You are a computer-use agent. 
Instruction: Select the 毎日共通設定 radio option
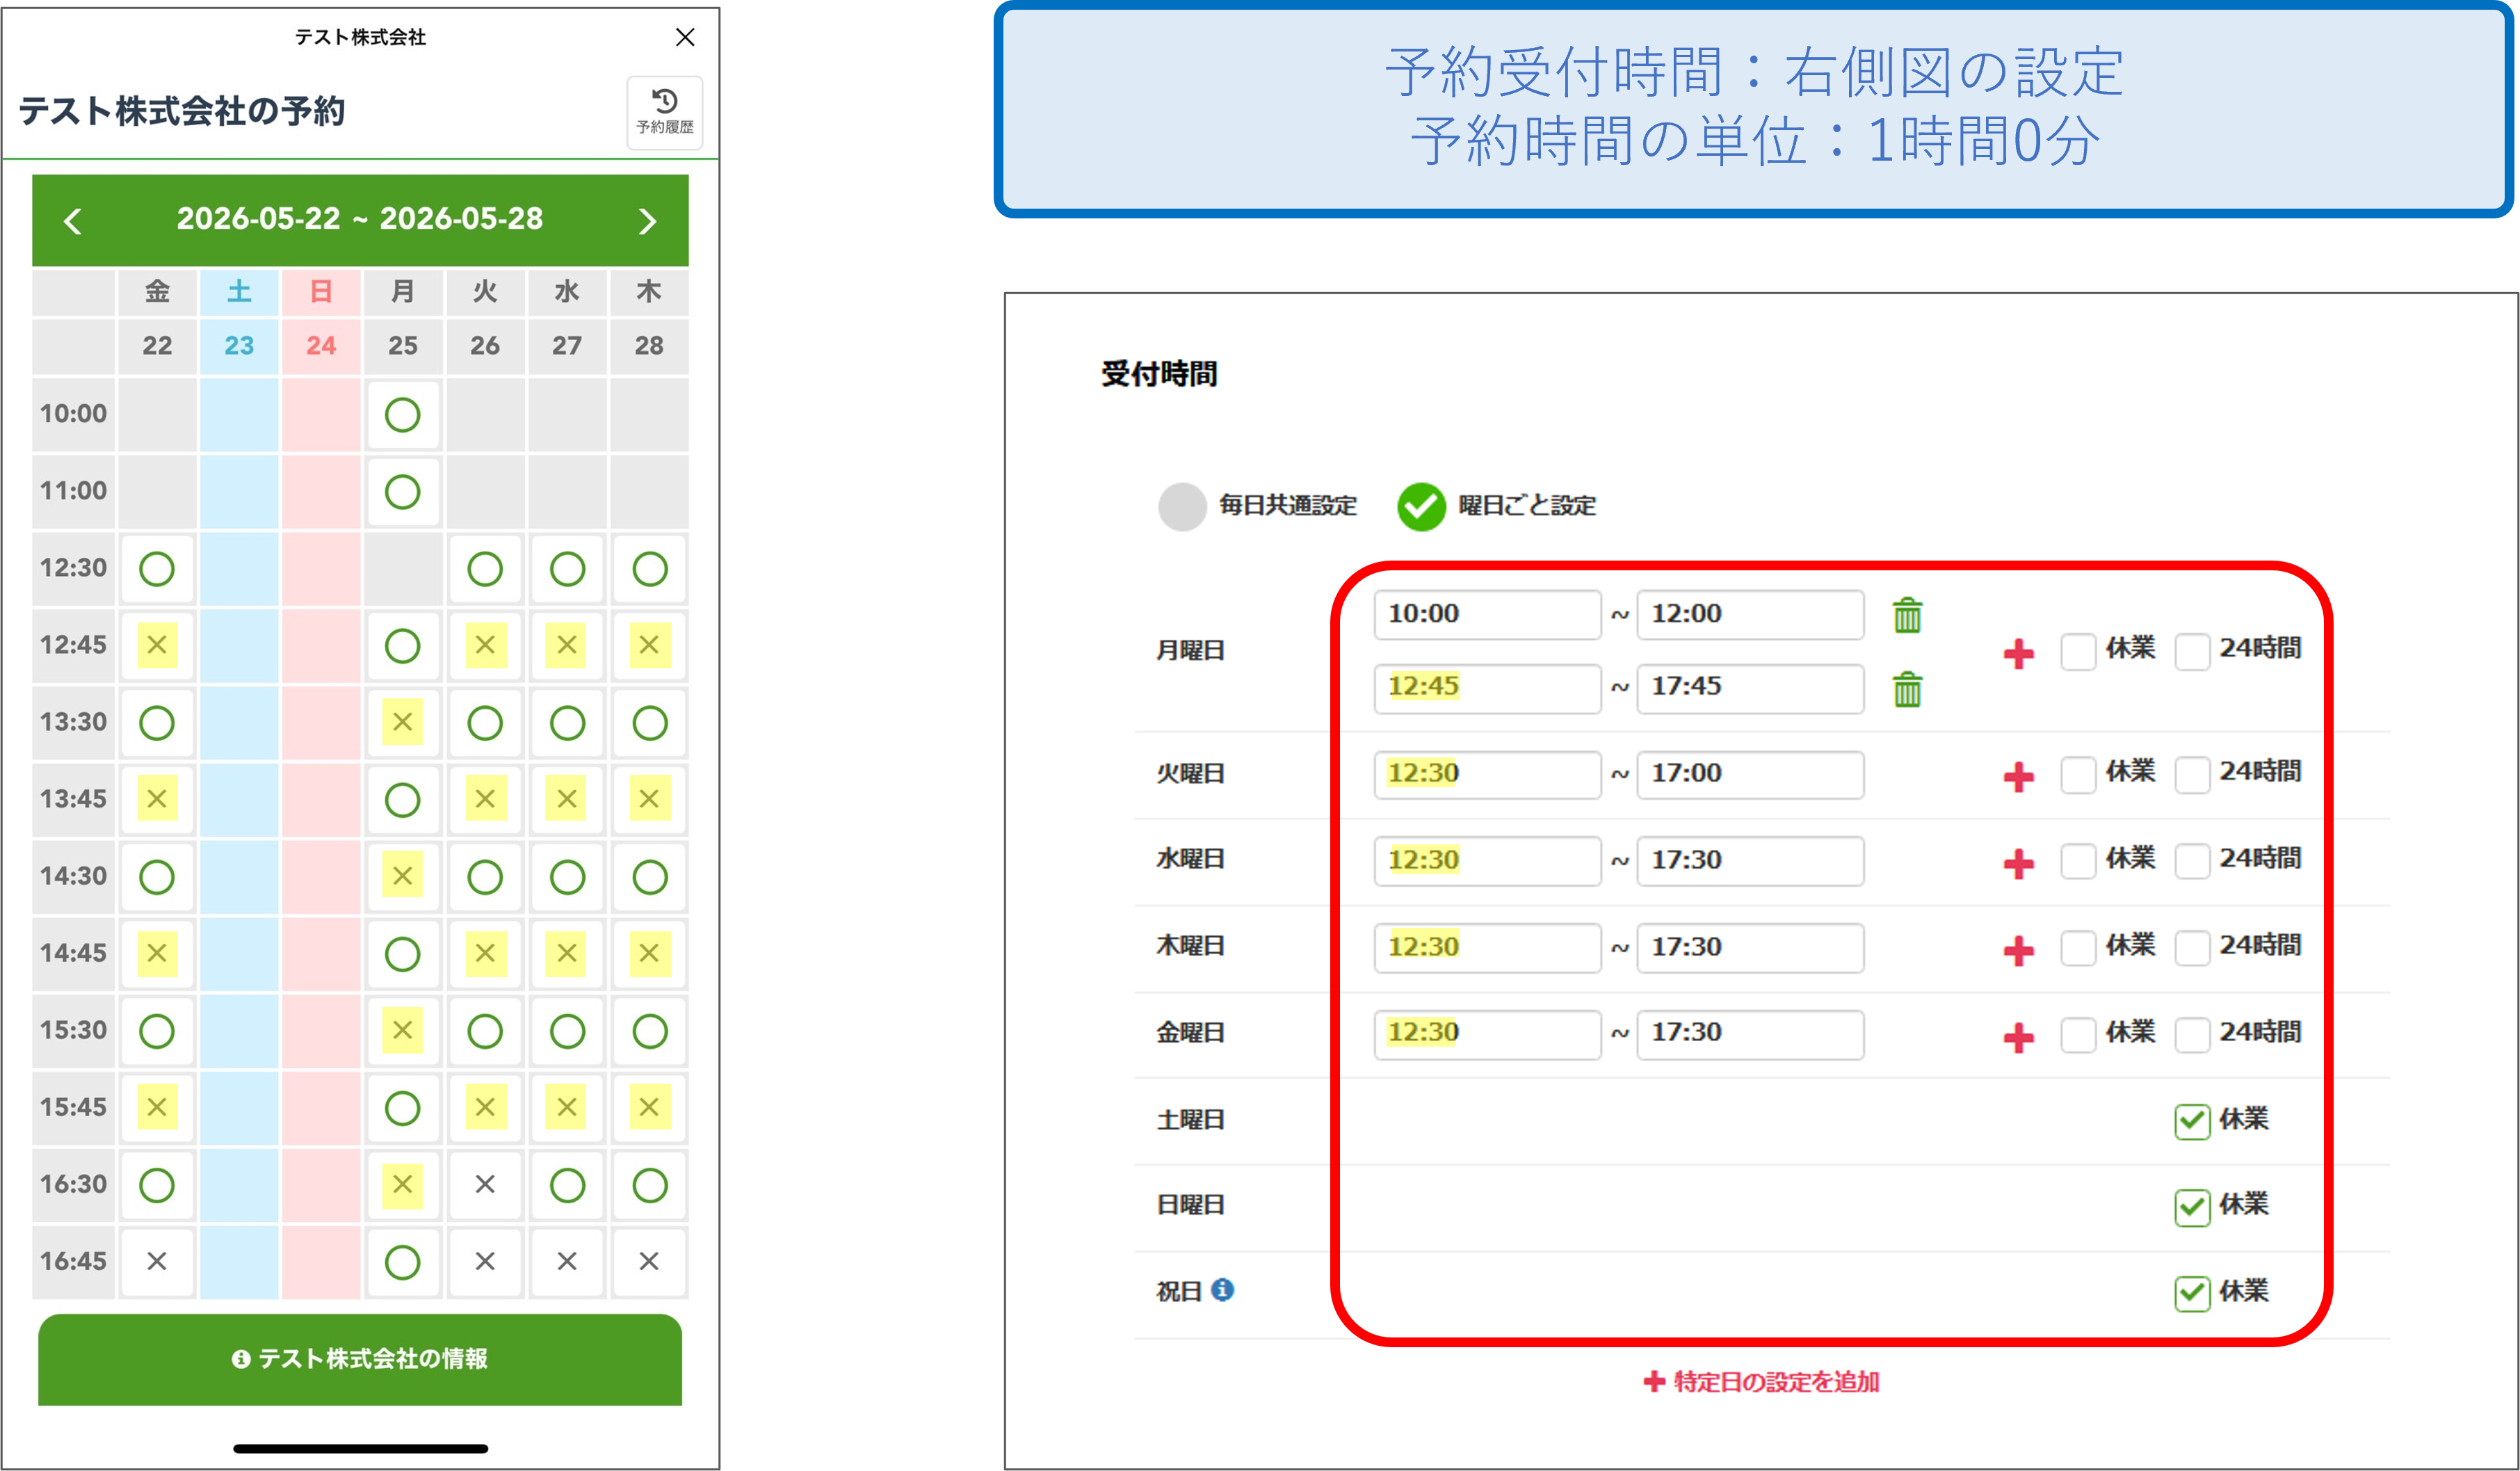(1182, 506)
